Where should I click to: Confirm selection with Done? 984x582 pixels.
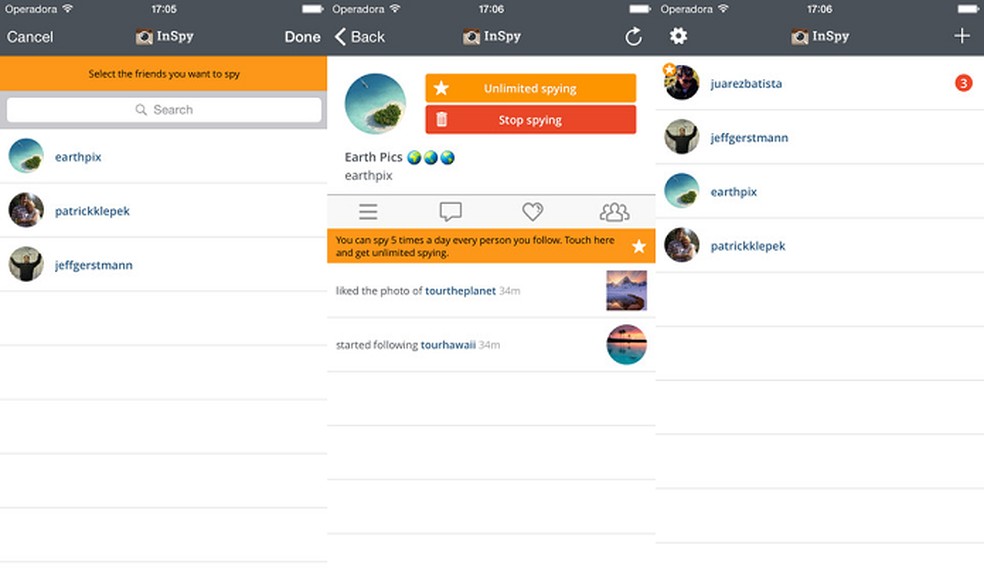(x=302, y=36)
